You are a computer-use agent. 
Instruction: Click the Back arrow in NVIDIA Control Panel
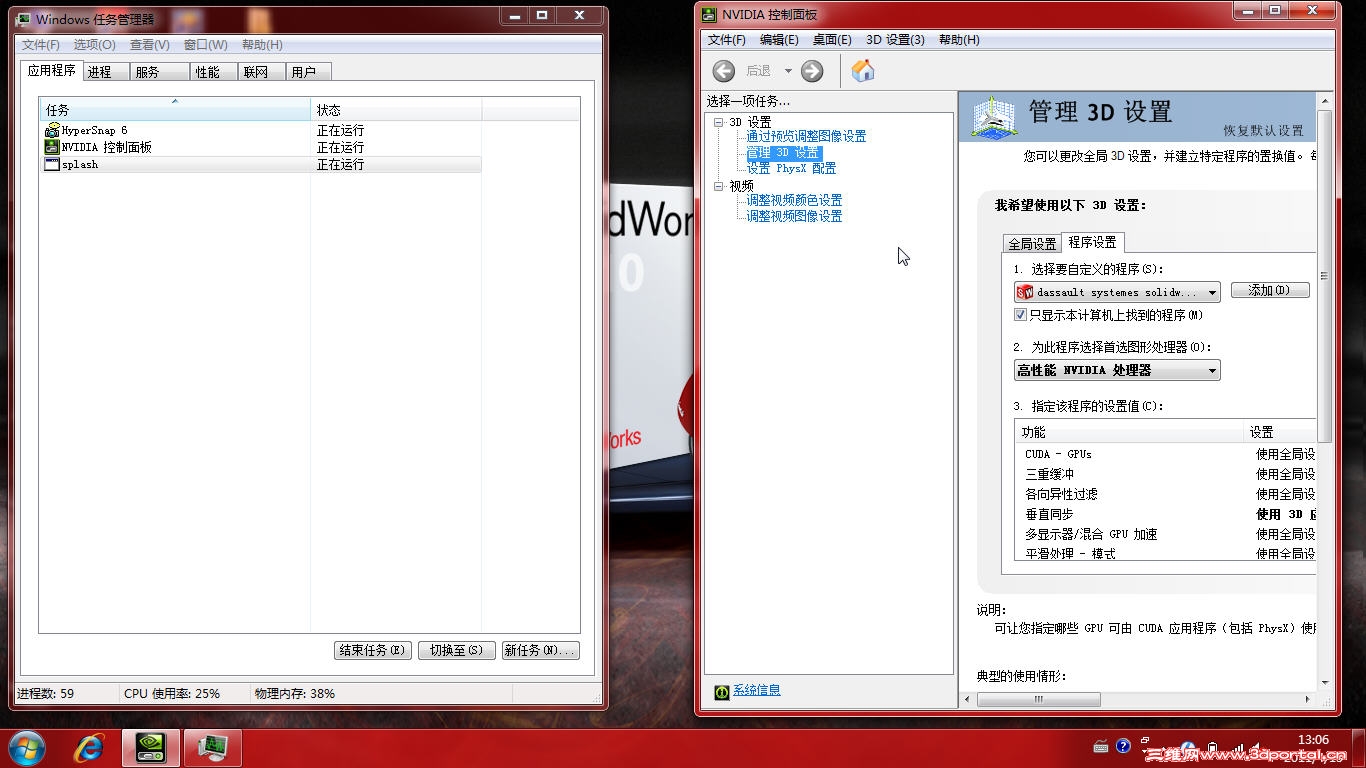[x=724, y=71]
